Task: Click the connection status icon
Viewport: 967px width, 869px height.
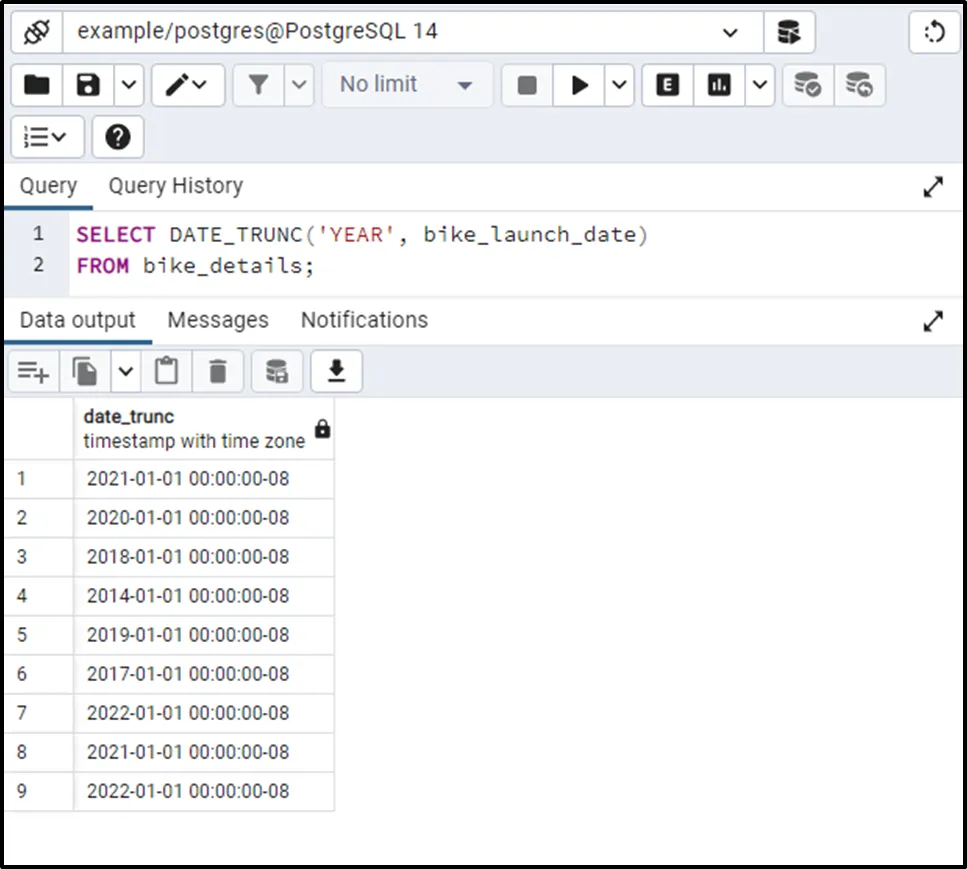Action: [37, 32]
